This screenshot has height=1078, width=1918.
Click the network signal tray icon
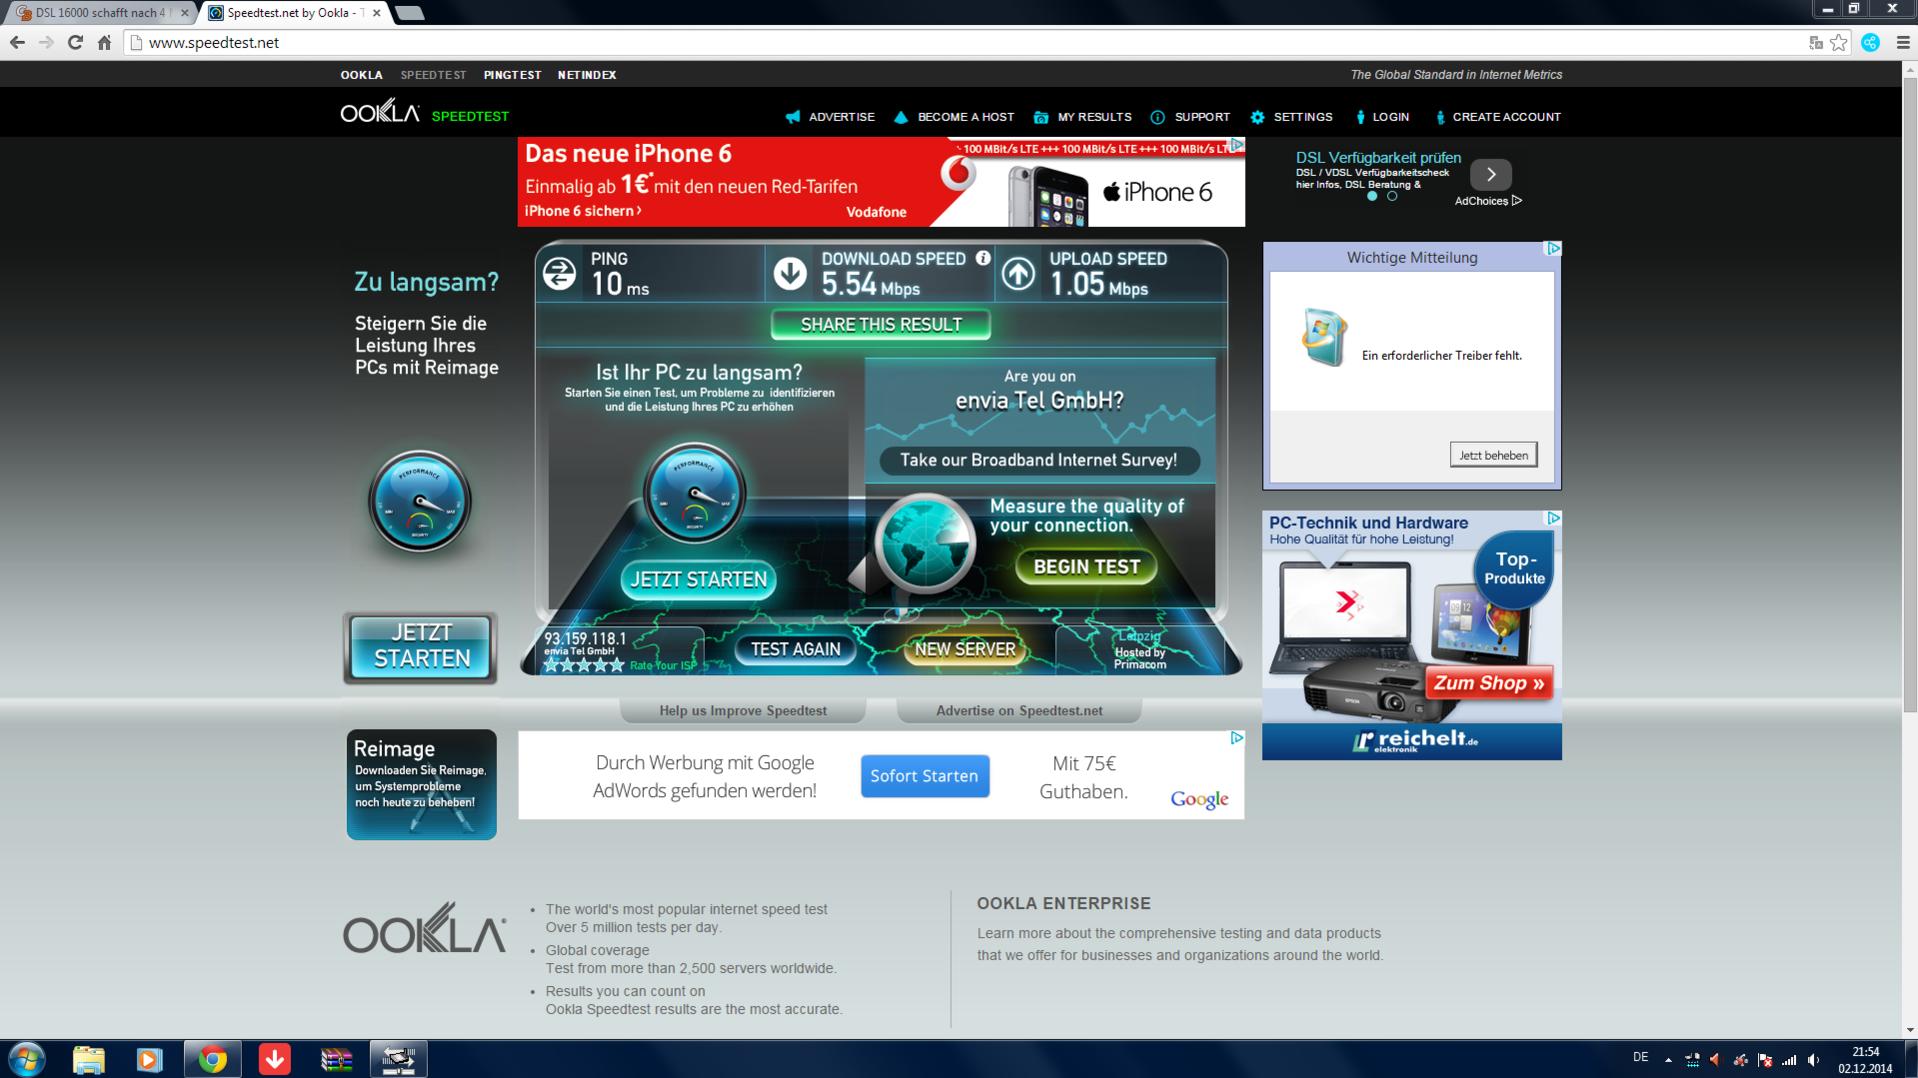click(1789, 1060)
